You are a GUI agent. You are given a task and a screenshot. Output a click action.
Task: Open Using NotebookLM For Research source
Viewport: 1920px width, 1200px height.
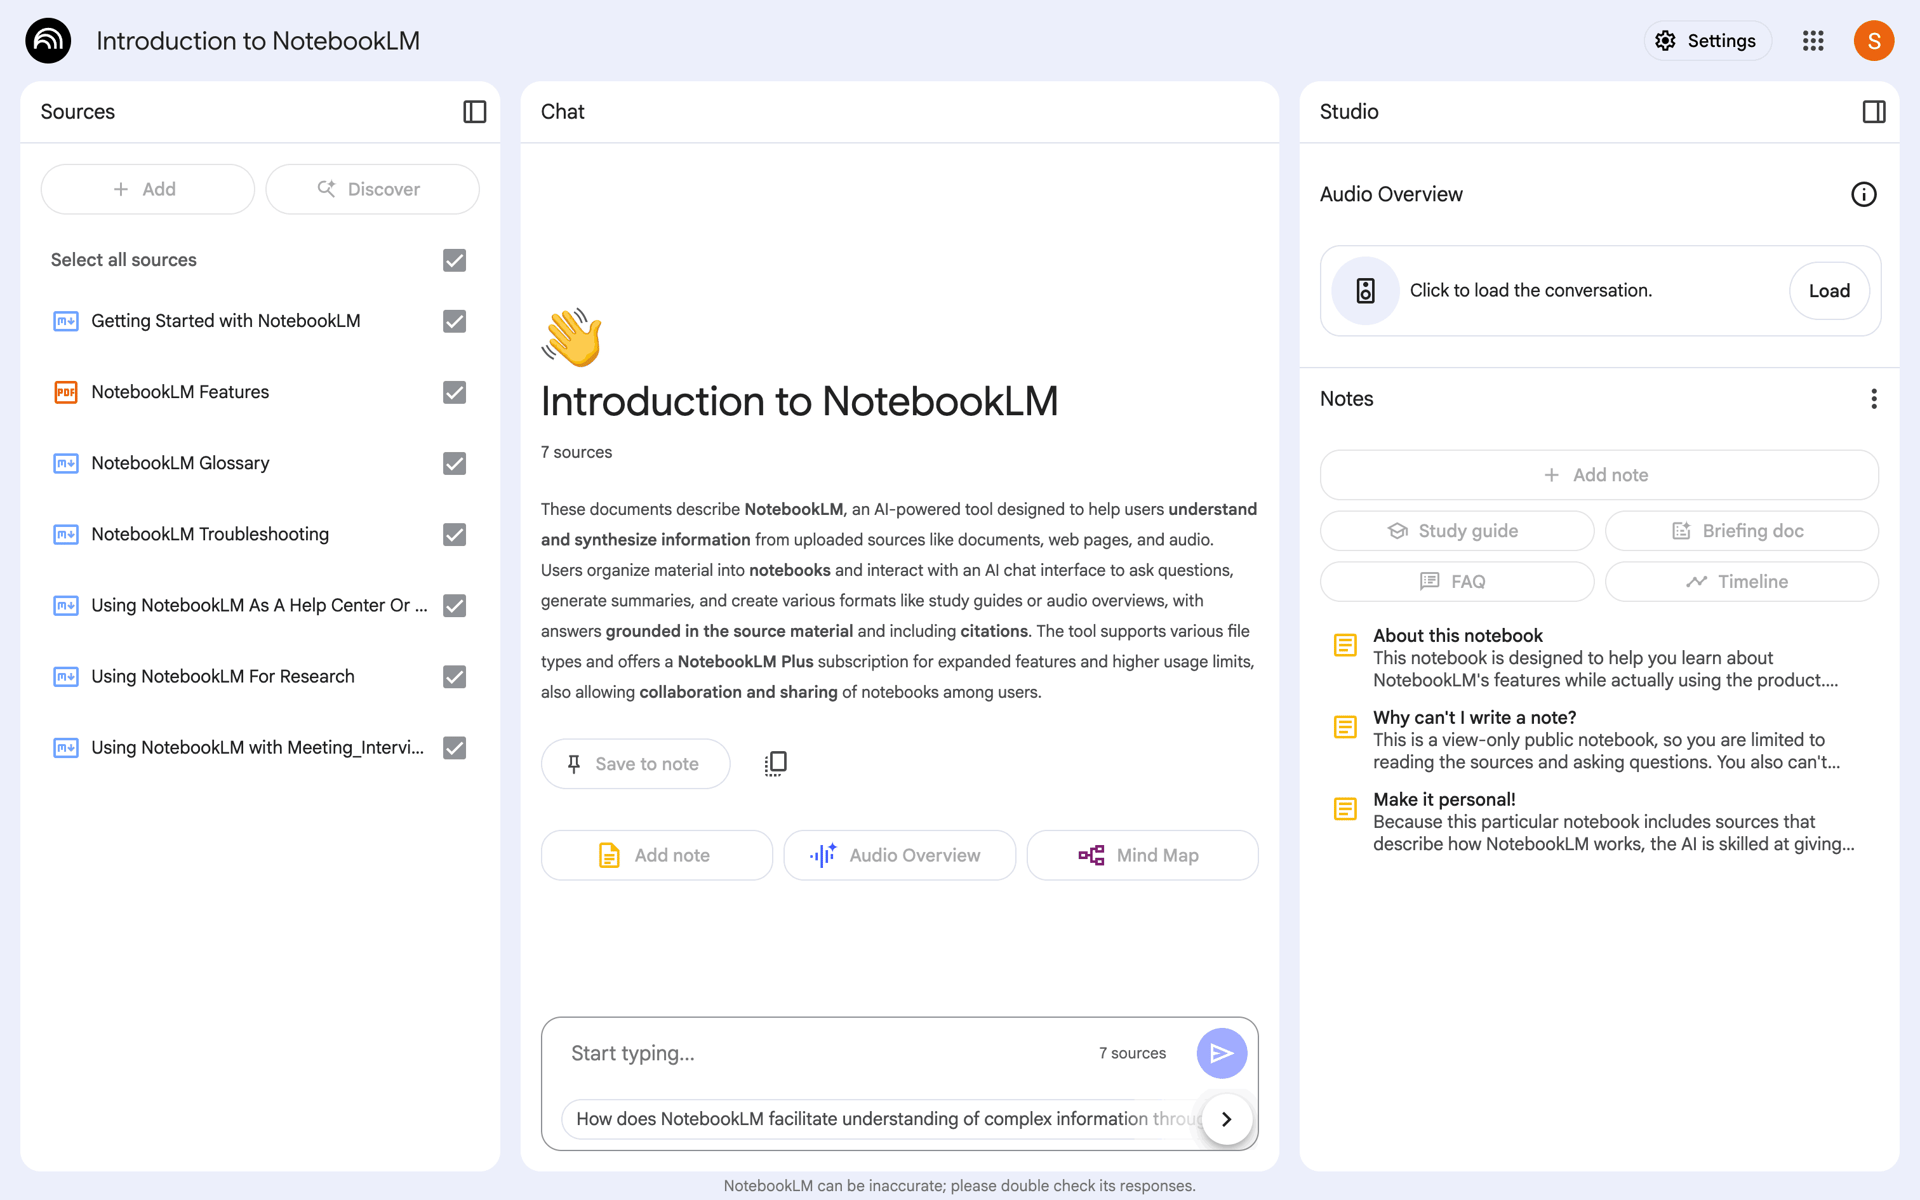click(x=223, y=677)
